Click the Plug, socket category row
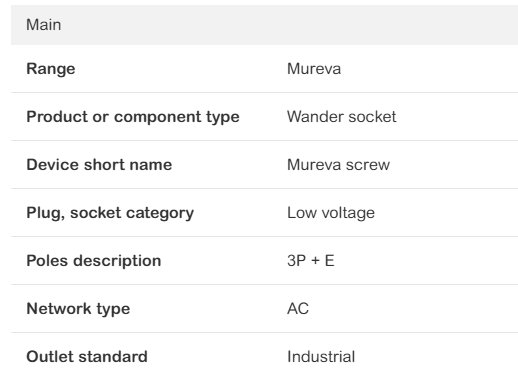This screenshot has width=518, height=375. coord(264,213)
